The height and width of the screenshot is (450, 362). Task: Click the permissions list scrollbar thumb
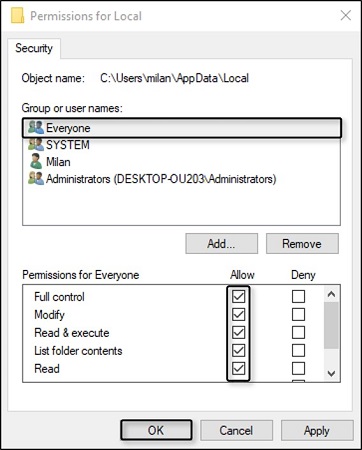(331, 325)
